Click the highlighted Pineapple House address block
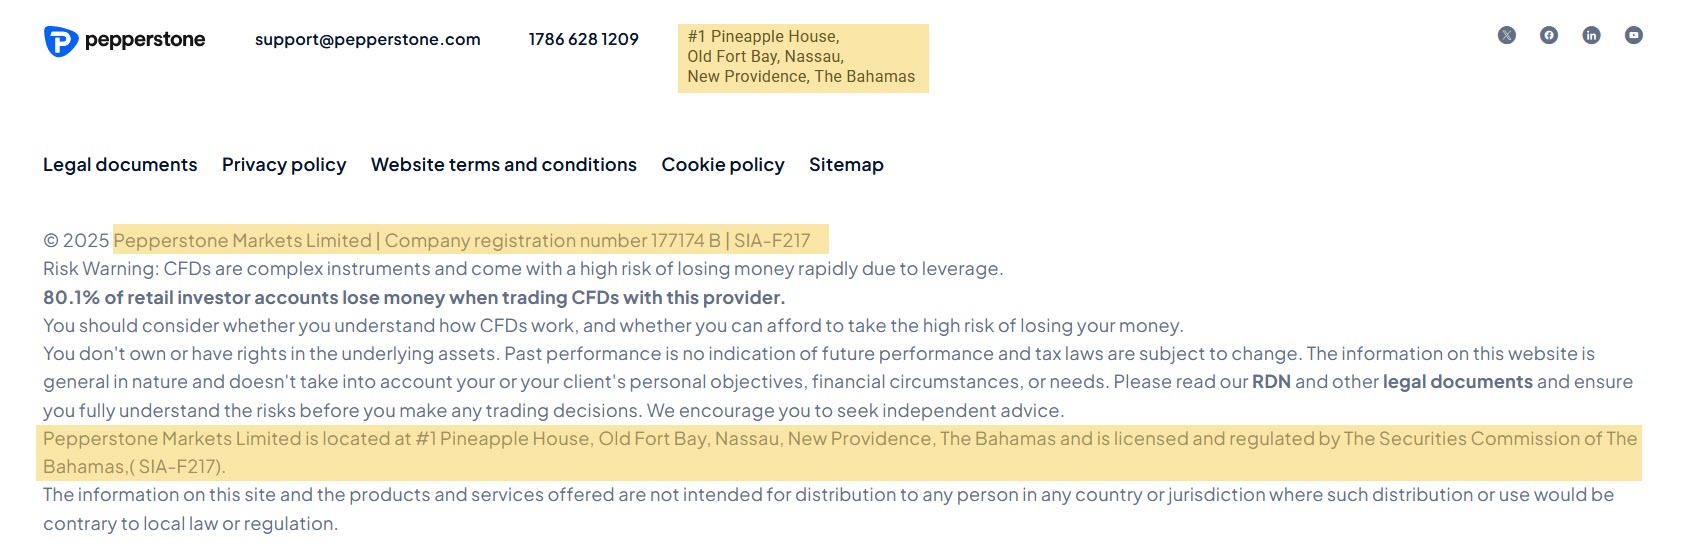This screenshot has height=558, width=1684. tap(802, 57)
